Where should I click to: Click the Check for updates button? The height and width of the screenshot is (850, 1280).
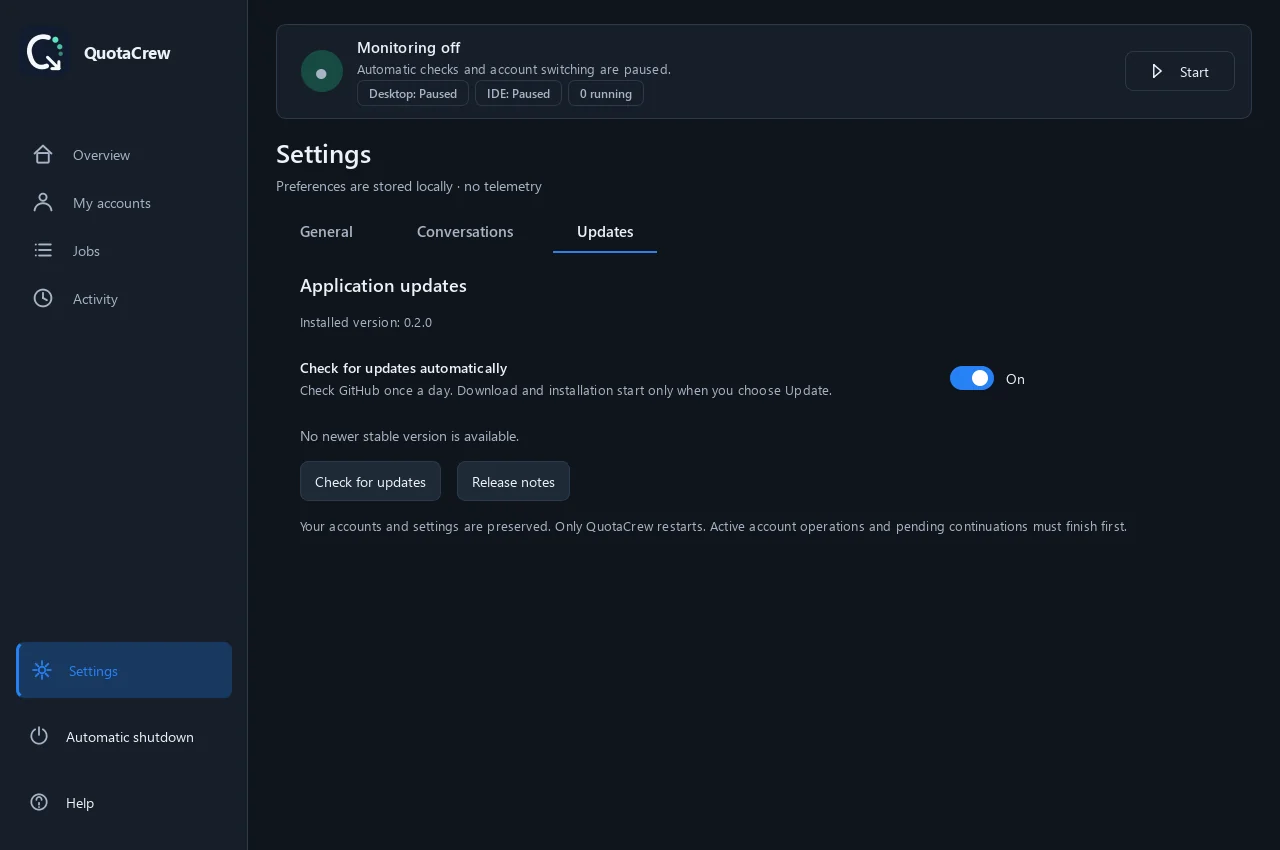370,481
